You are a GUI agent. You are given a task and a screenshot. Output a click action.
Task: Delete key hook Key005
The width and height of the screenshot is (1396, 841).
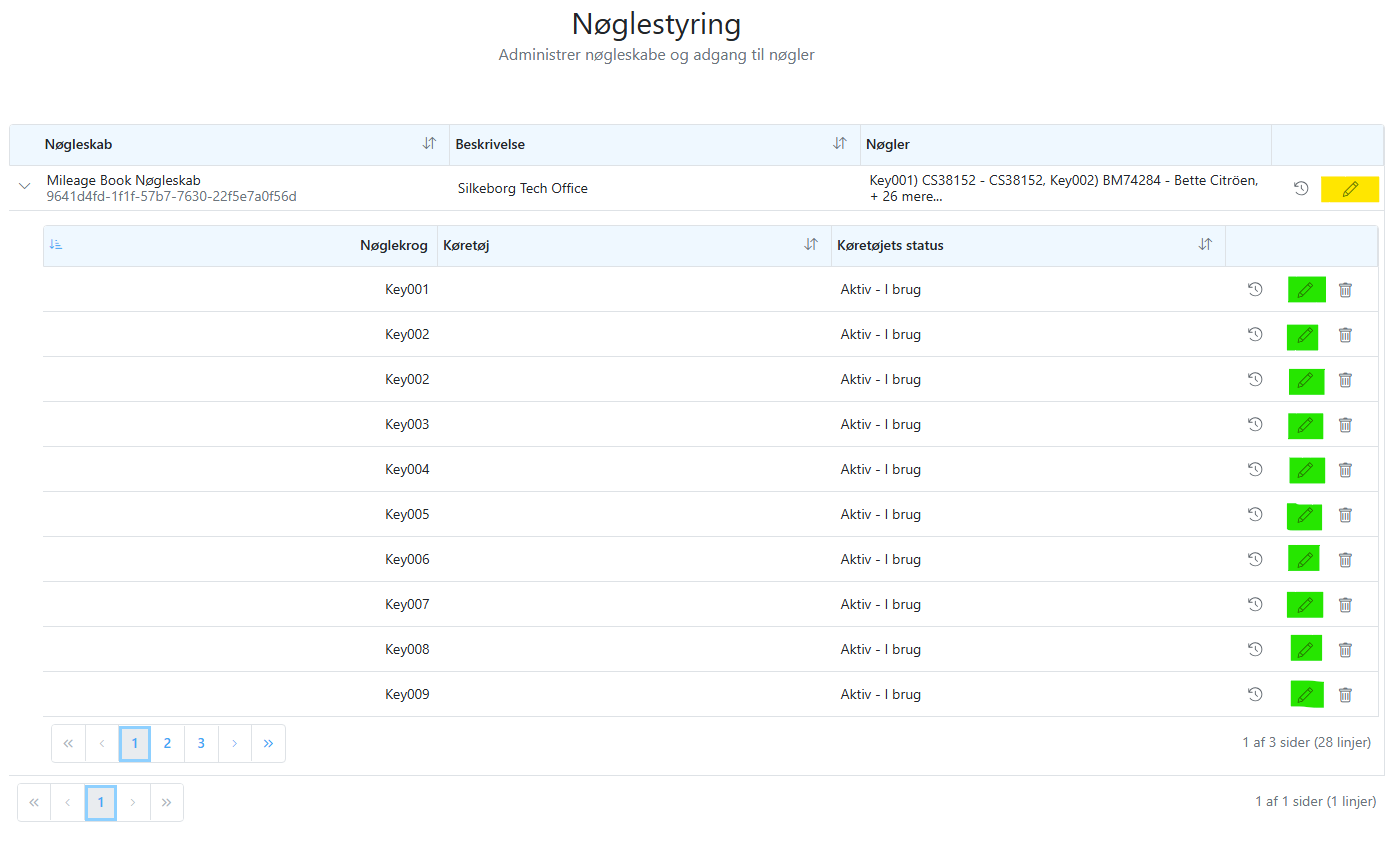(x=1345, y=515)
